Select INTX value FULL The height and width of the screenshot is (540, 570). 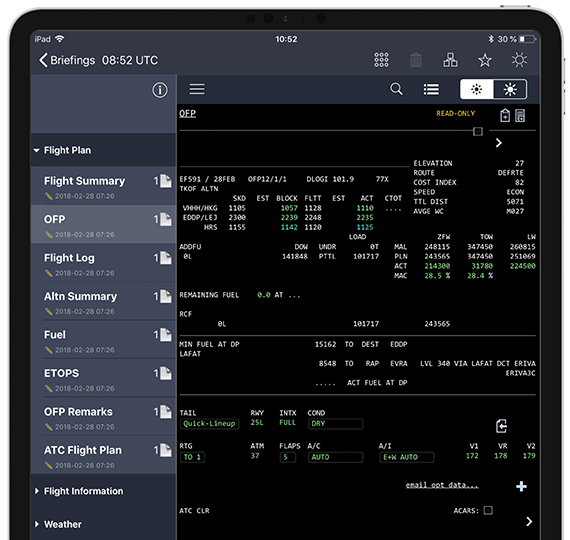click(288, 423)
